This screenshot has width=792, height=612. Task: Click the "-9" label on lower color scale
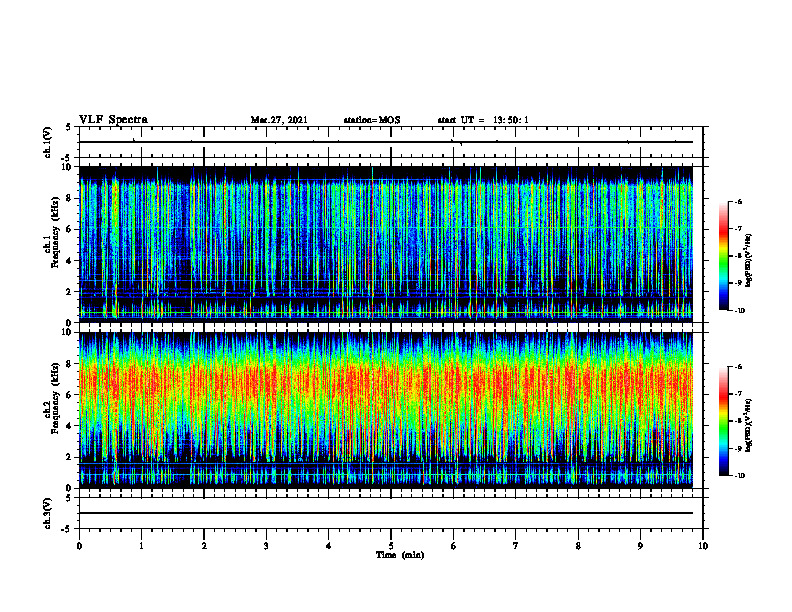point(738,448)
